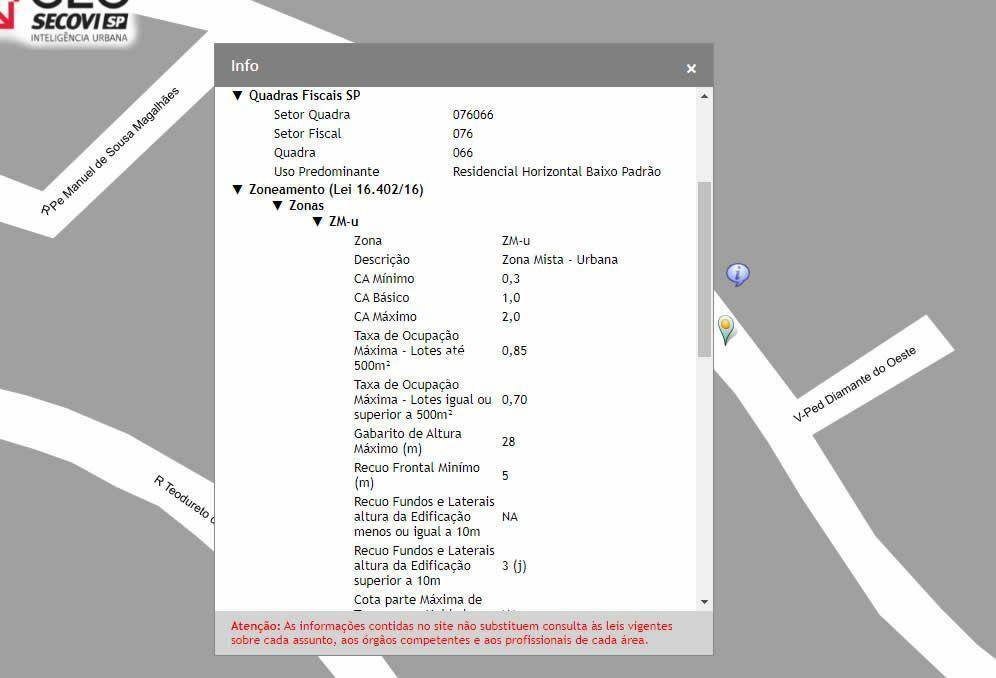Collapse the Zoneamento (Lei 16.402/16) section
The height and width of the screenshot is (678, 996).
click(x=238, y=189)
